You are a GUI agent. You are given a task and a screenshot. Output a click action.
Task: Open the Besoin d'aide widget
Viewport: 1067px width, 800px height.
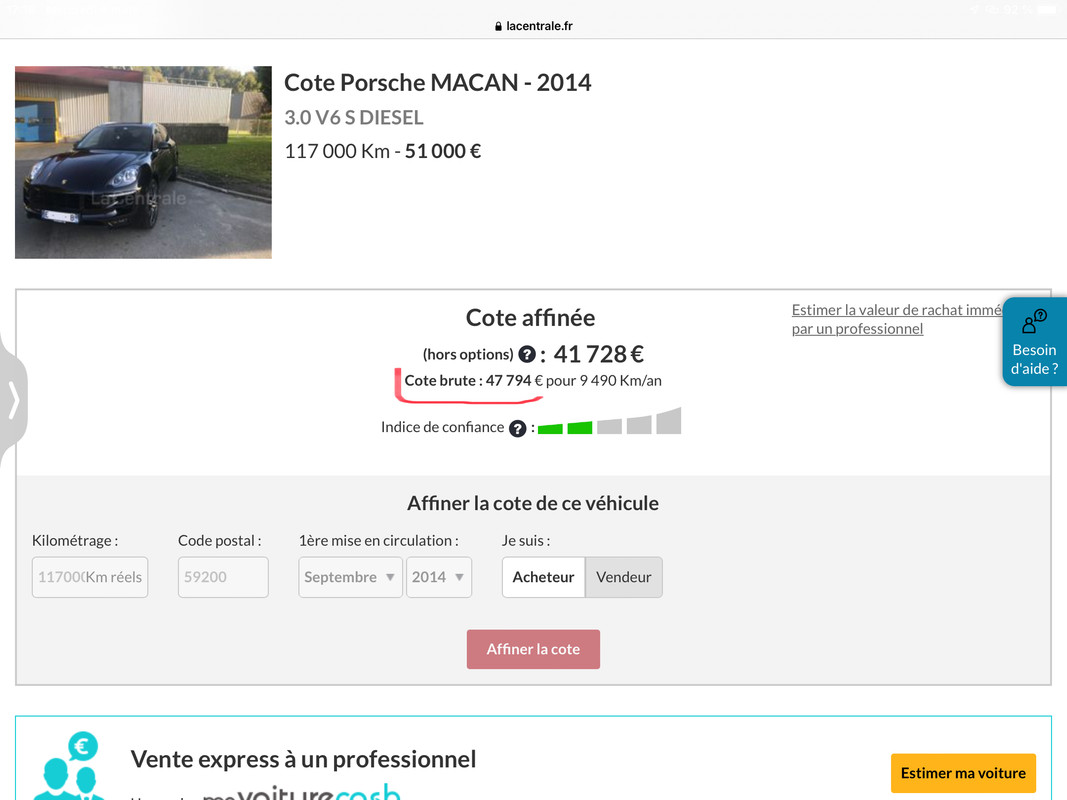[x=1034, y=341]
